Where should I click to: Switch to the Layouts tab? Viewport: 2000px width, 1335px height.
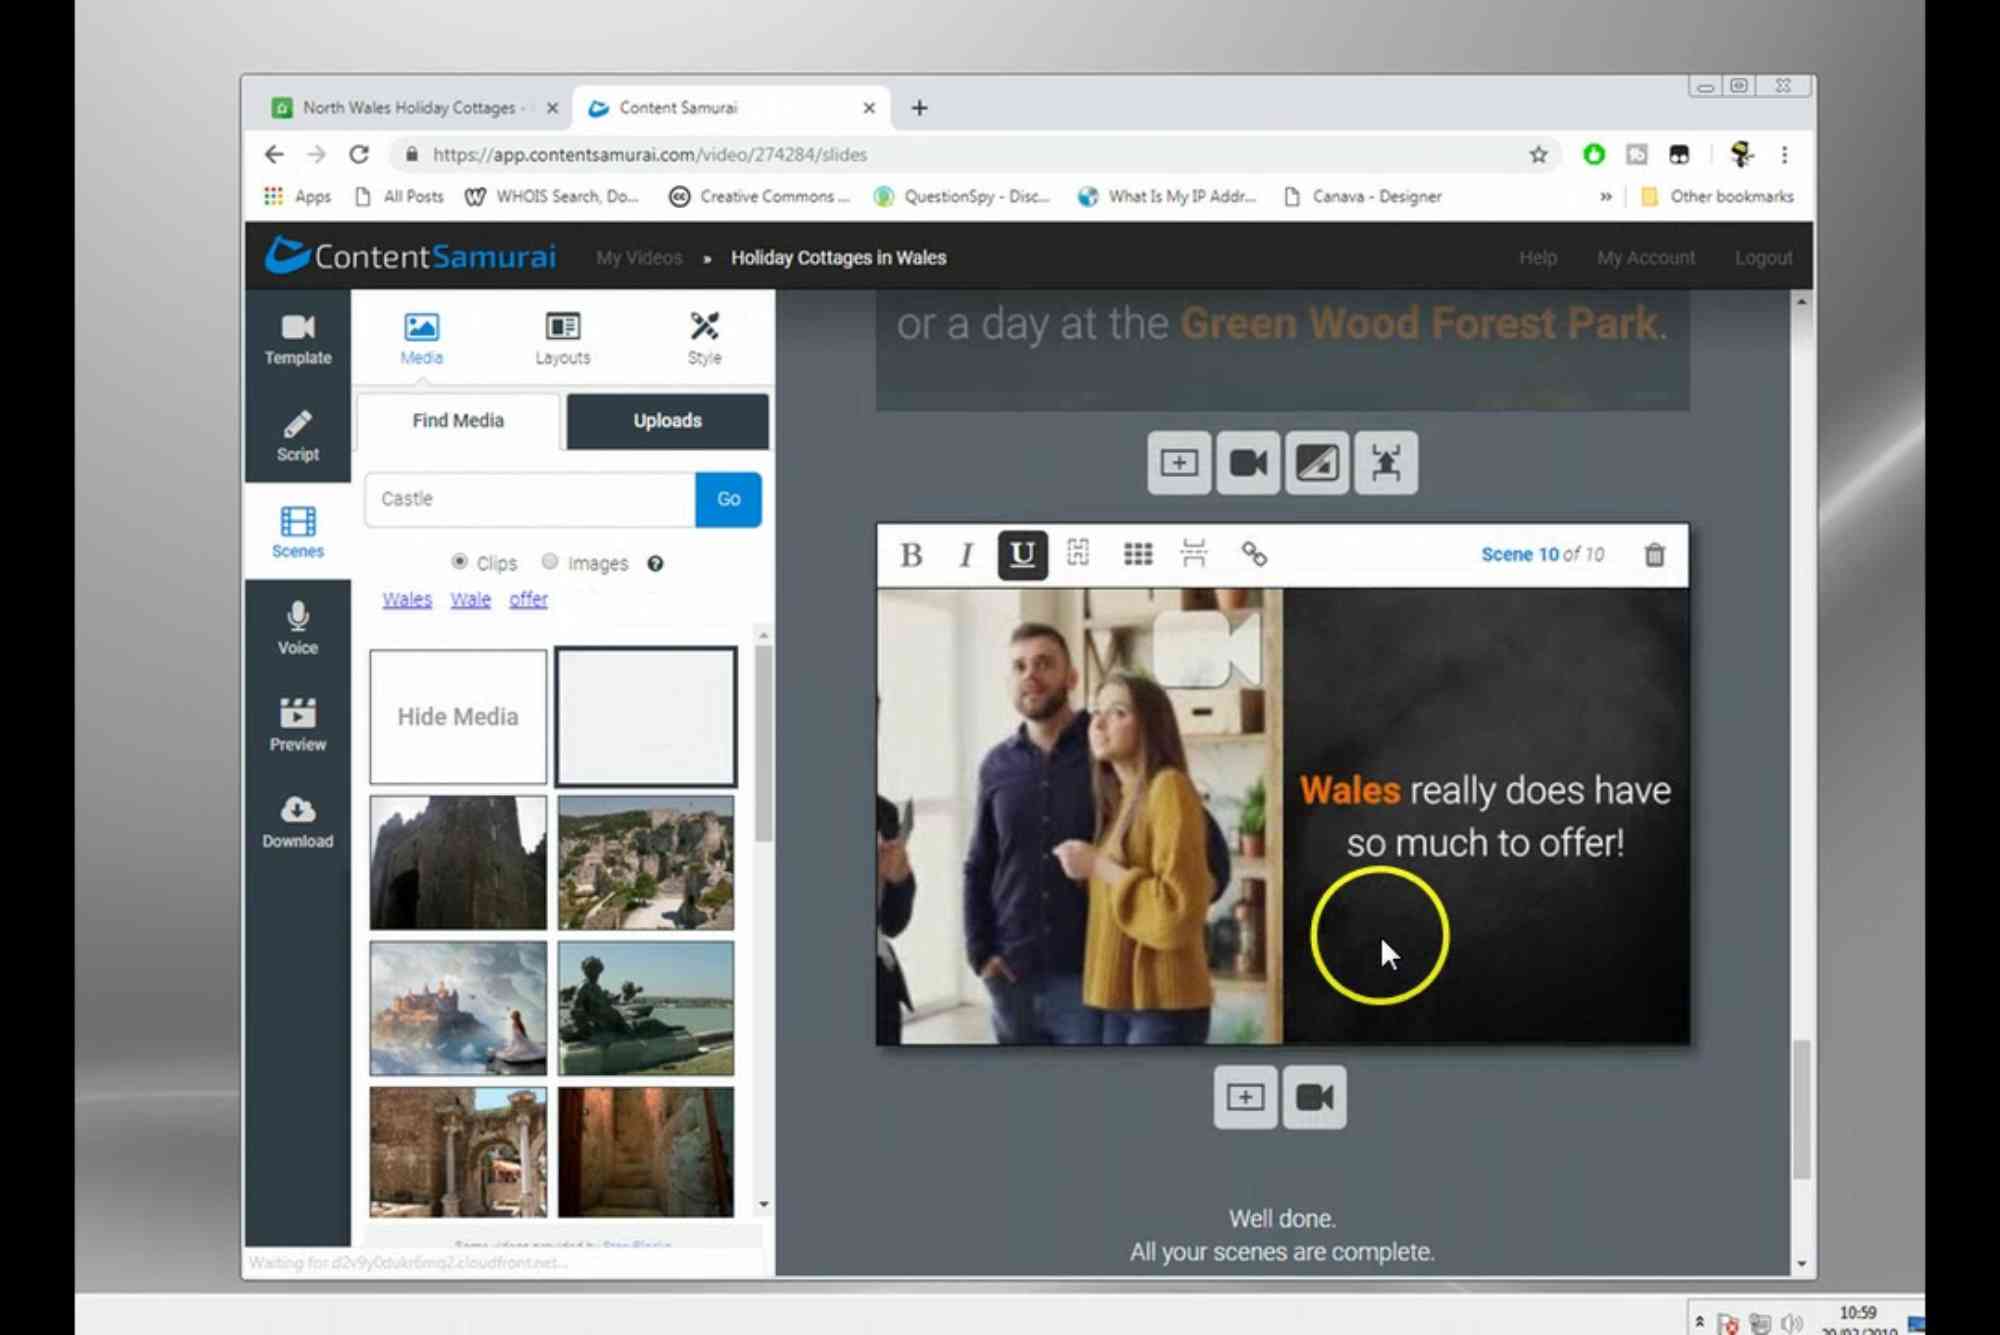pyautogui.click(x=562, y=338)
